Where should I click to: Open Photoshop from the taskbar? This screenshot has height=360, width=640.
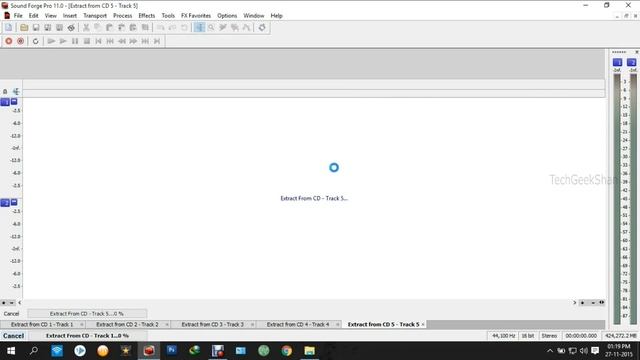pyautogui.click(x=172, y=351)
